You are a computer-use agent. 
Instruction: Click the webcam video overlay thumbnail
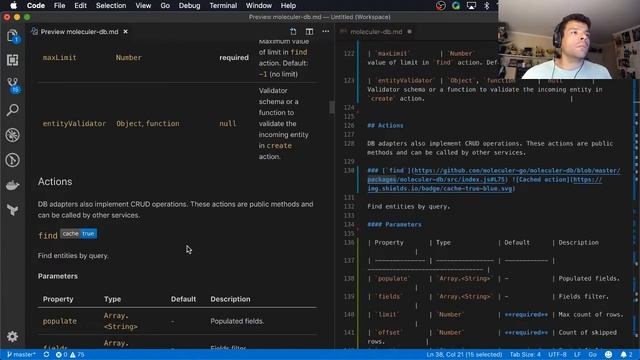pos(569,40)
